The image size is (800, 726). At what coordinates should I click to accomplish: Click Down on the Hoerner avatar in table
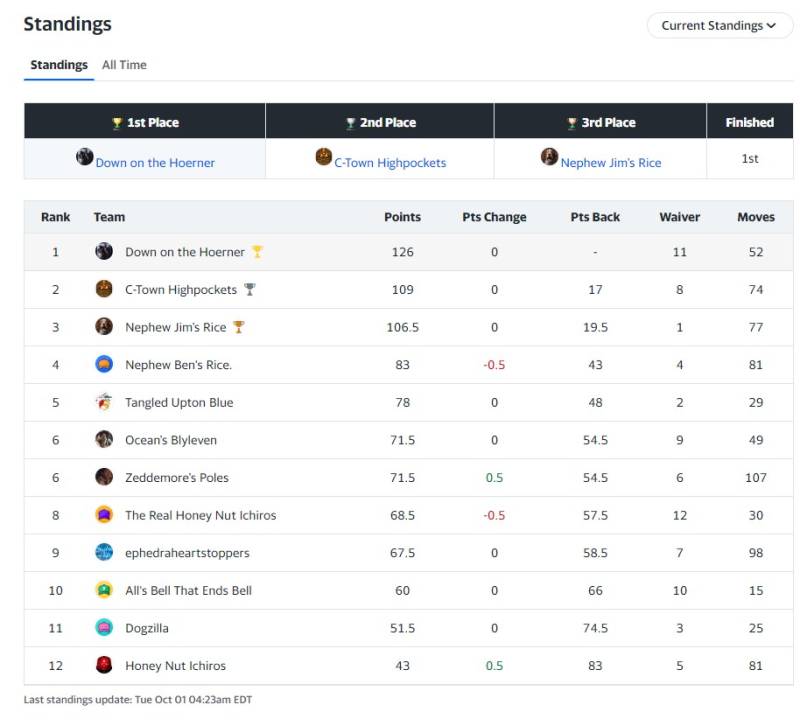pyautogui.click(x=104, y=251)
